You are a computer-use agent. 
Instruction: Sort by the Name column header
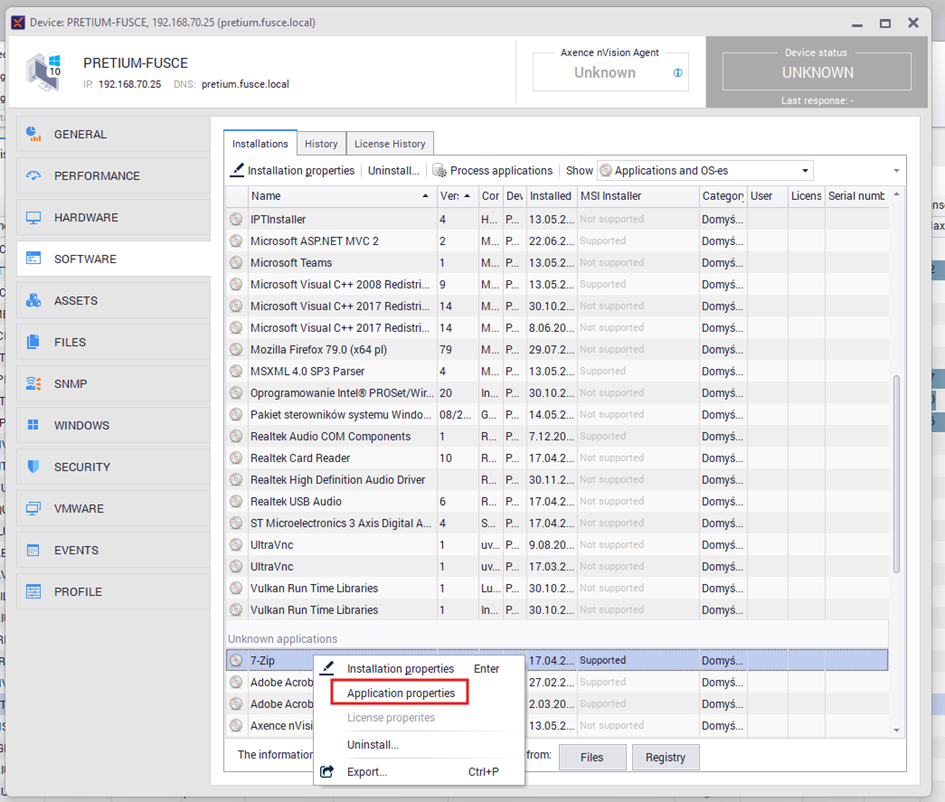336,196
